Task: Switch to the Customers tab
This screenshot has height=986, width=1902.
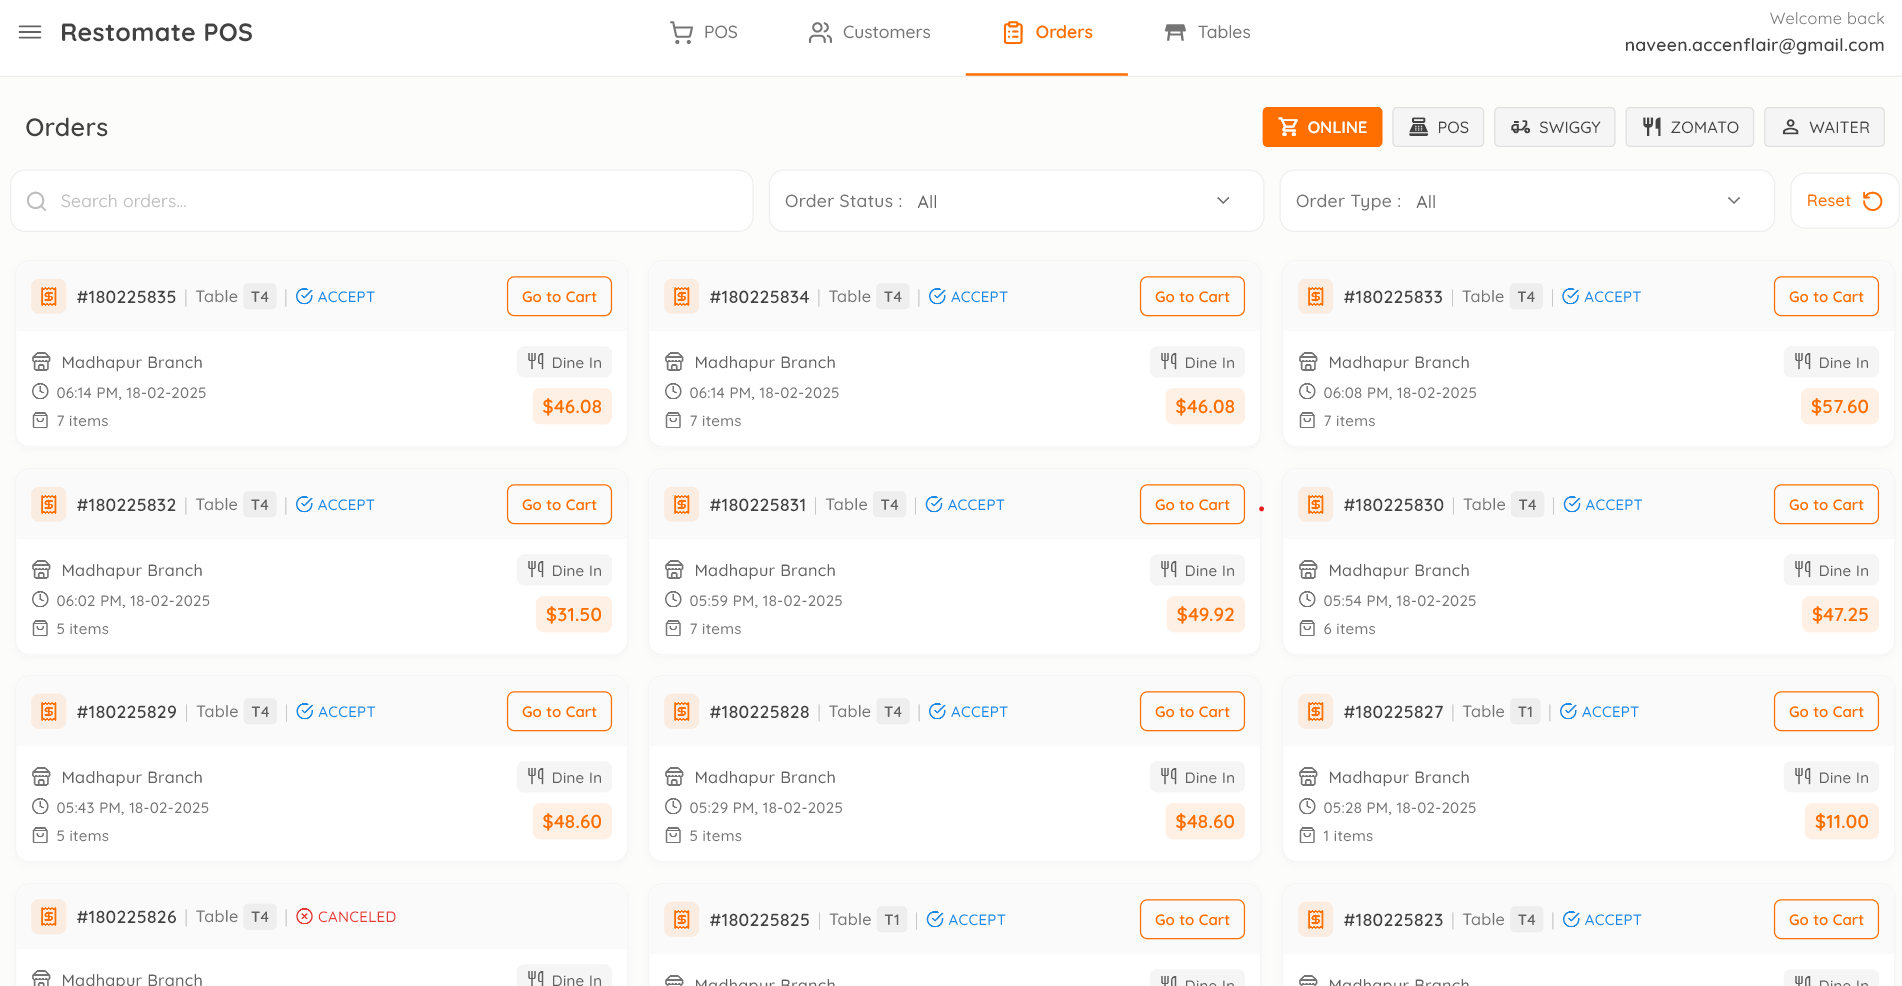Action: pos(869,32)
